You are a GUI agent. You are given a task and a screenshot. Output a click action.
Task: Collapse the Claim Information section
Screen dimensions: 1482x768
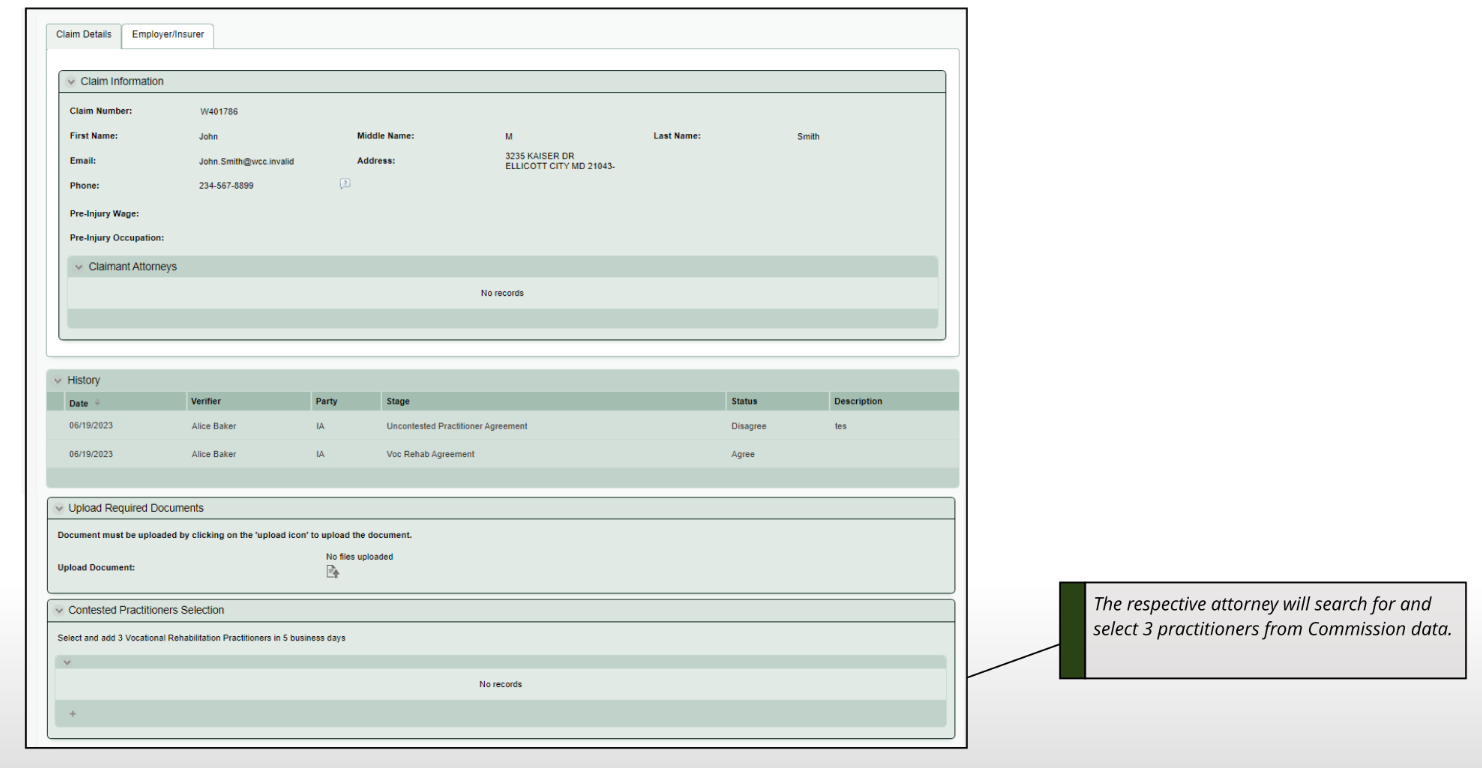[70, 81]
